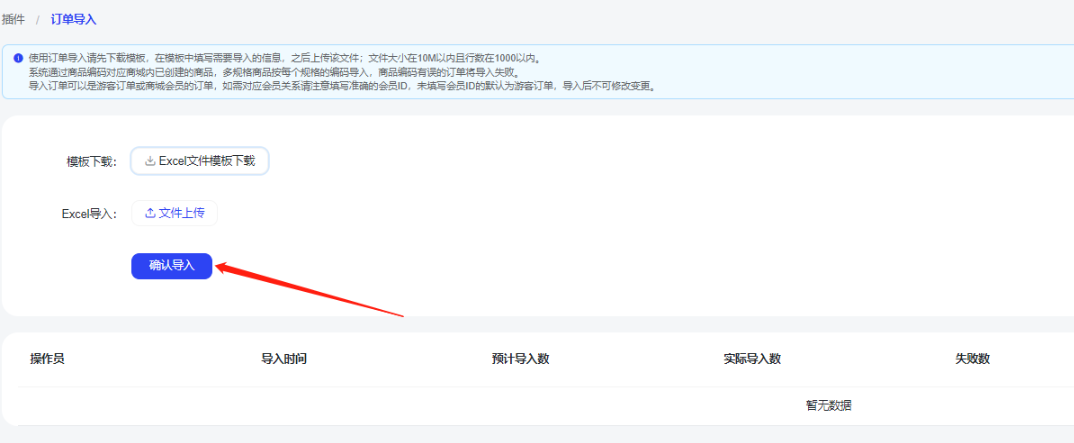The height and width of the screenshot is (443, 1074).
Task: Download the Excel文件模板下载 template
Action: pyautogui.click(x=200, y=160)
